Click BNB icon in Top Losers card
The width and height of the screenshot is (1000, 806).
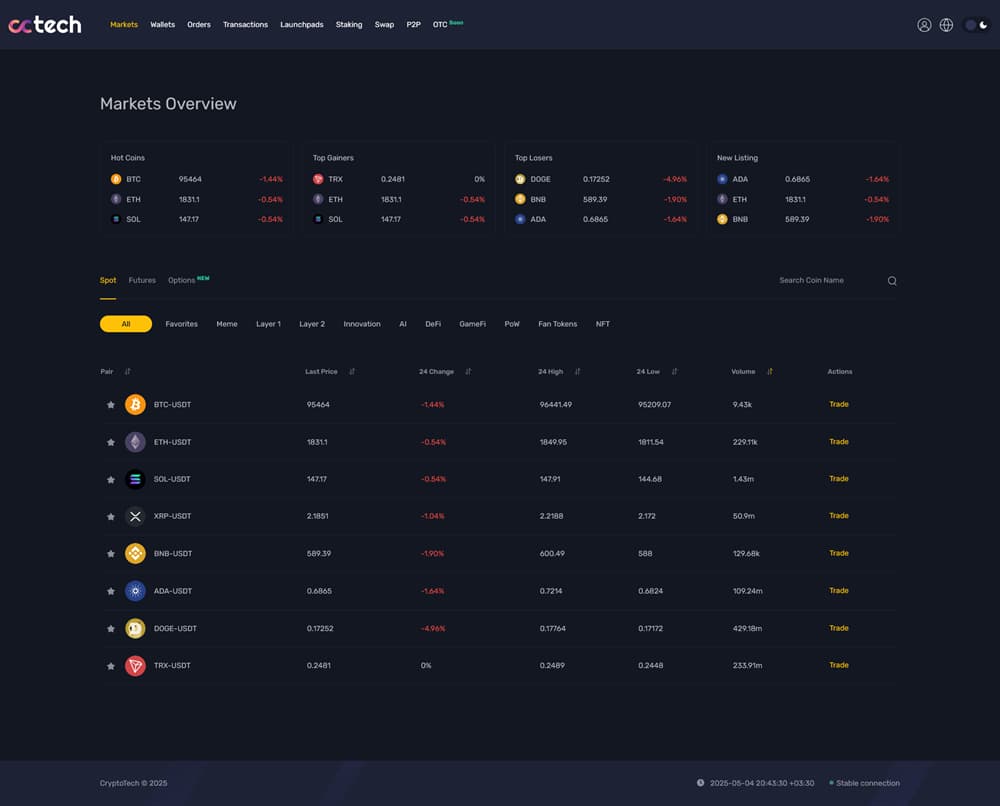pos(520,199)
